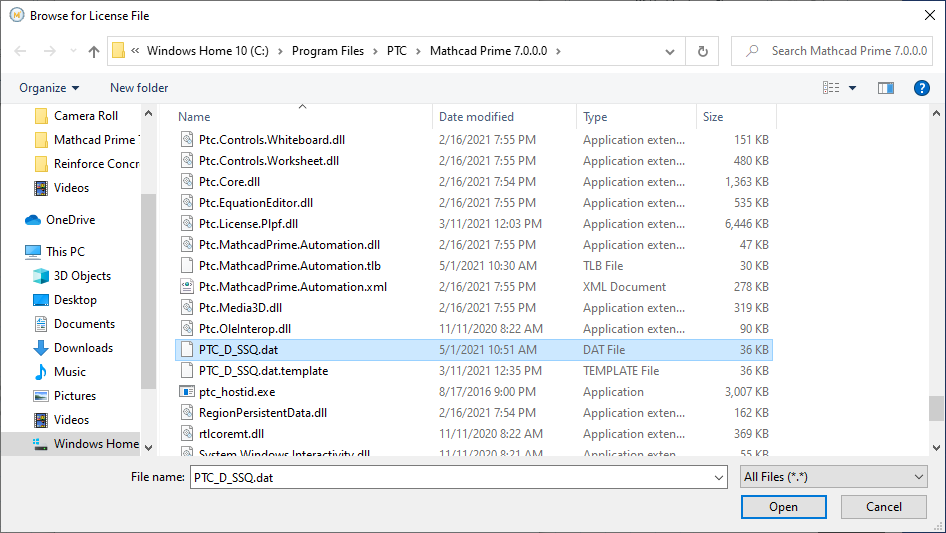The image size is (946, 533).
Task: Click the ptc_hostid.exe application icon
Action: tap(187, 392)
